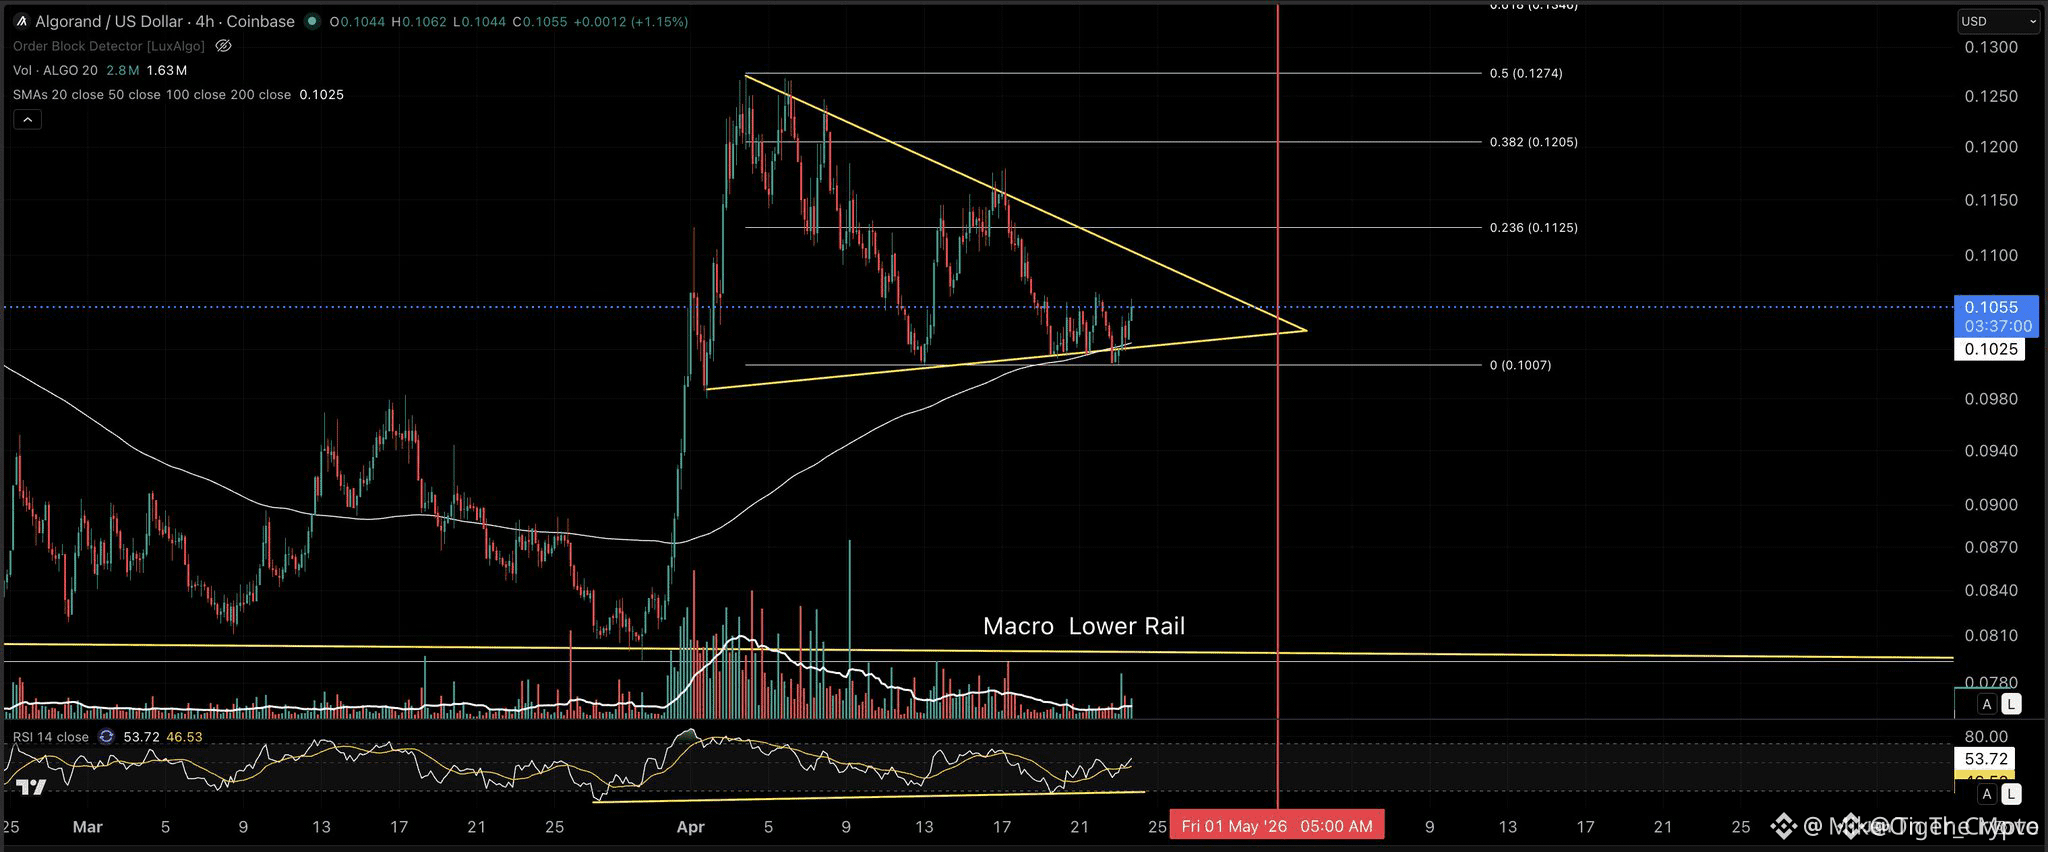Click the 0.1300 price scale label
Viewport: 2048px width, 852px height.
1991,47
